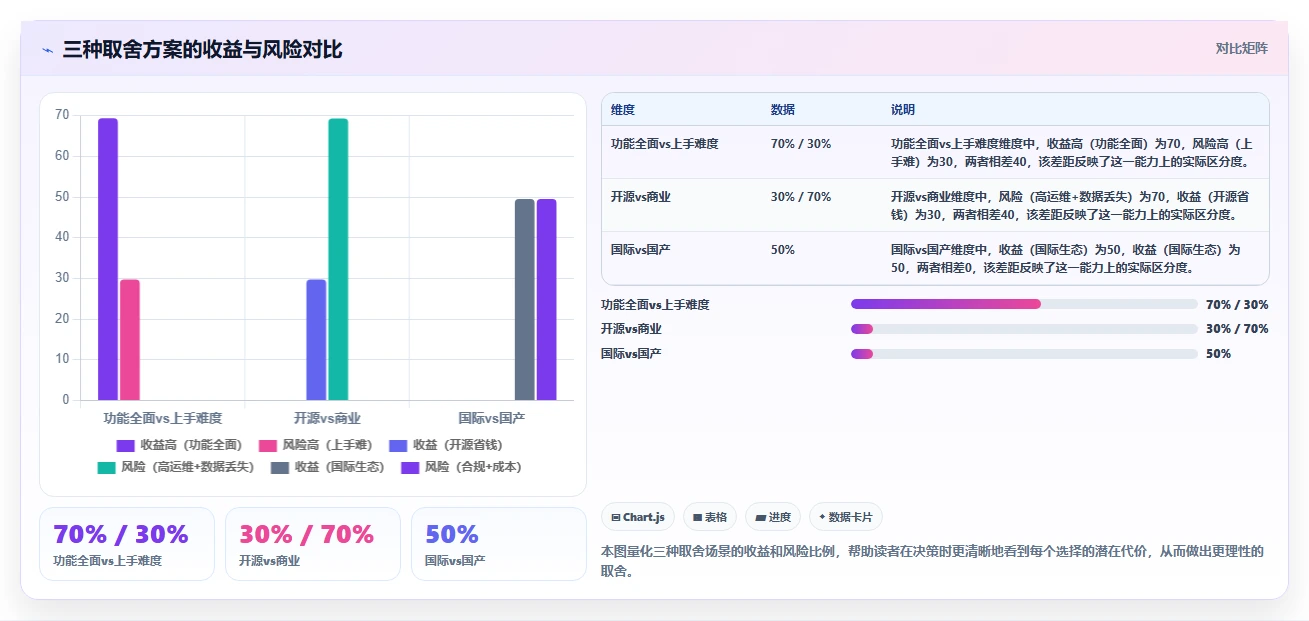Click table cell 功能全面vs上手难度
Viewport: 1309px width, 621px height.
(x=665, y=144)
